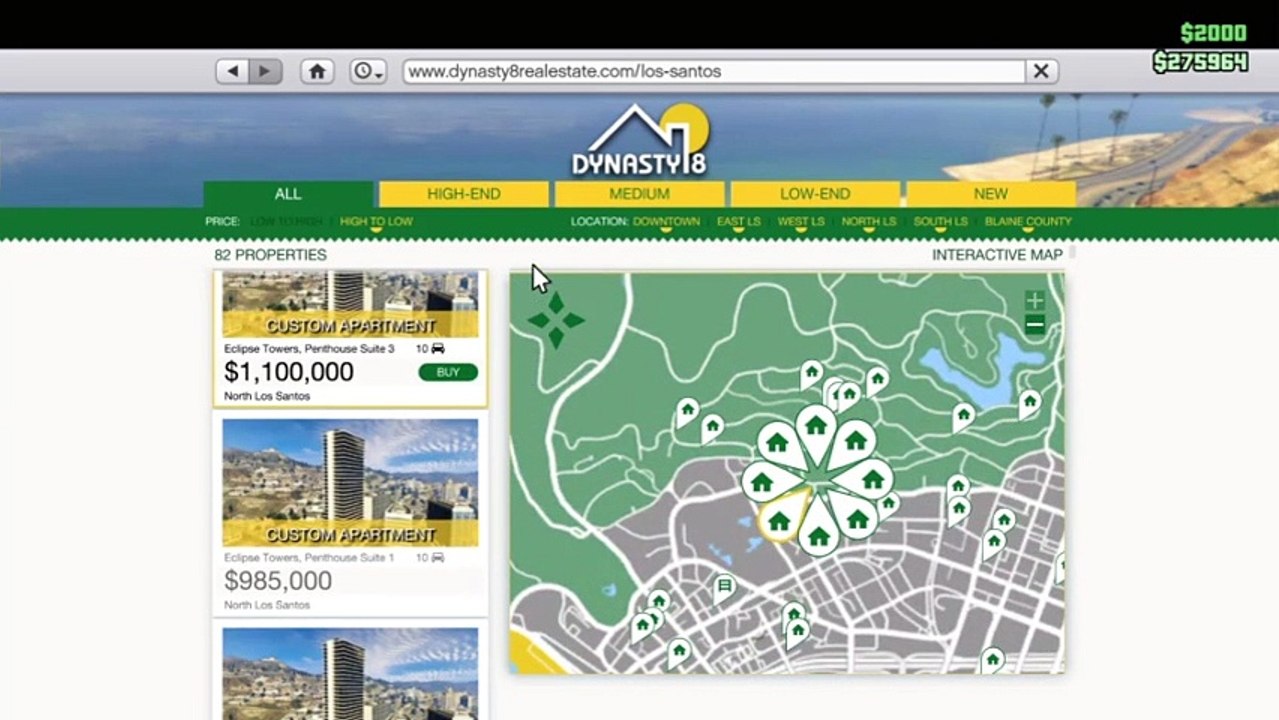Open the history clock dropdown
This screenshot has height=720, width=1279.
[368, 71]
